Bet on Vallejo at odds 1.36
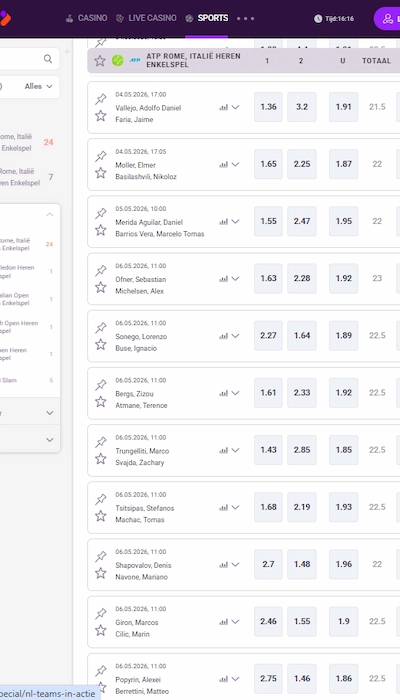 point(268,107)
